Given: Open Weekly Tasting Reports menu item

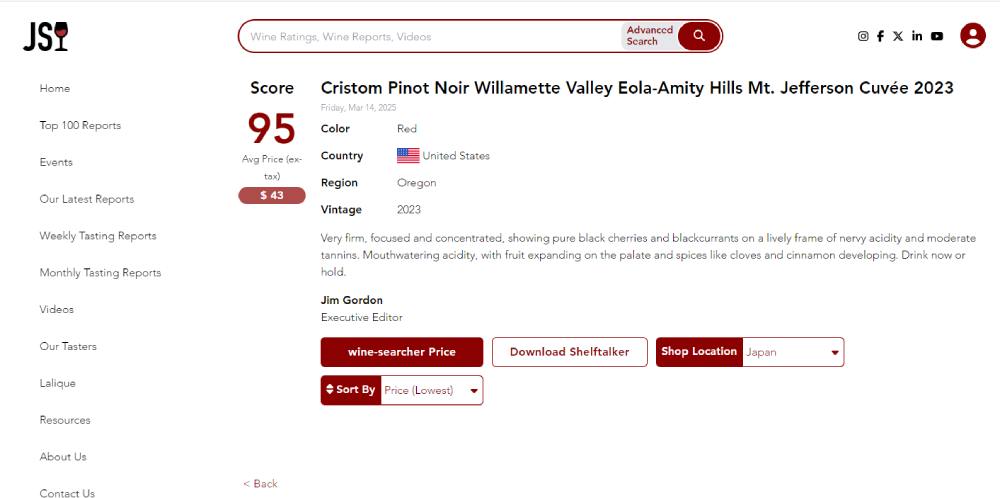Looking at the screenshot, I should point(98,236).
